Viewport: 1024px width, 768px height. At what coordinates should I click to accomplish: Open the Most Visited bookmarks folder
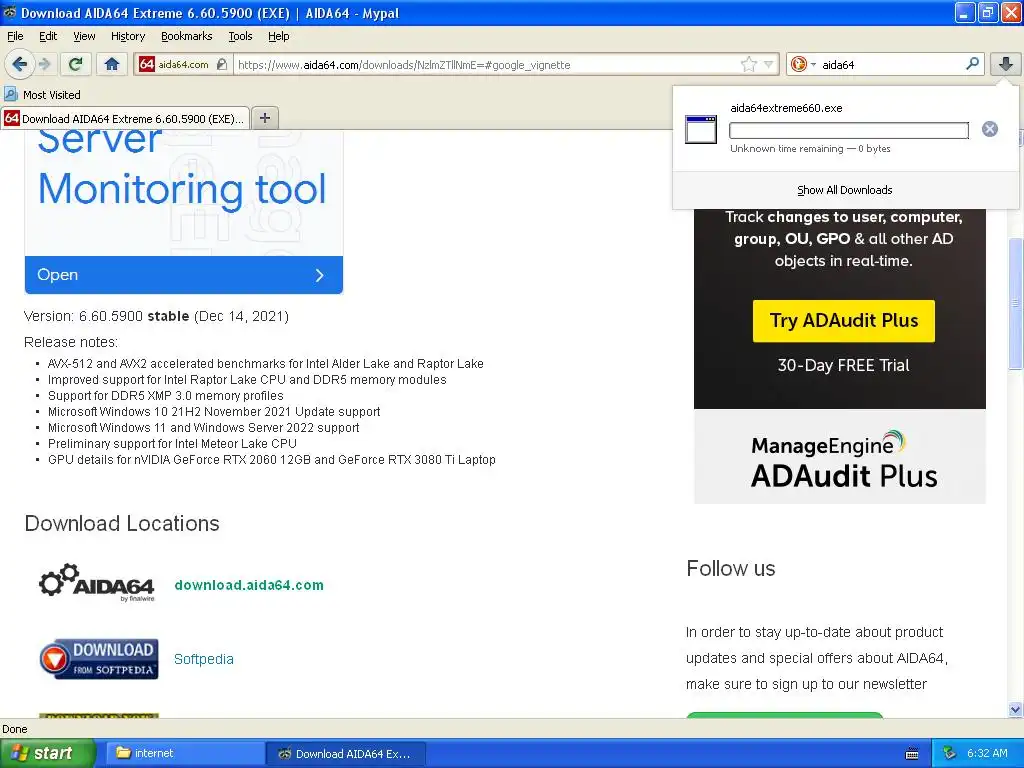click(42, 95)
